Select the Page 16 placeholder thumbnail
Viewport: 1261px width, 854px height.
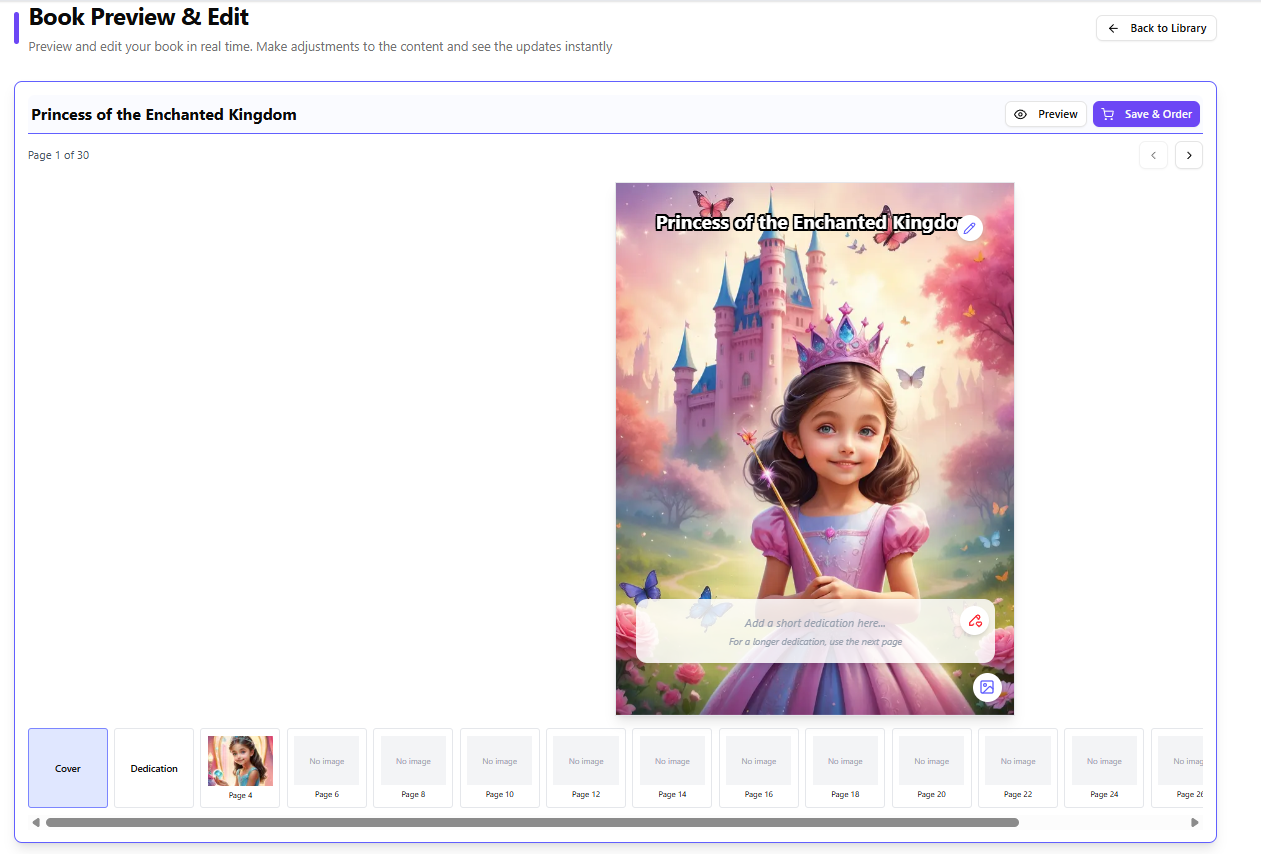coord(758,768)
